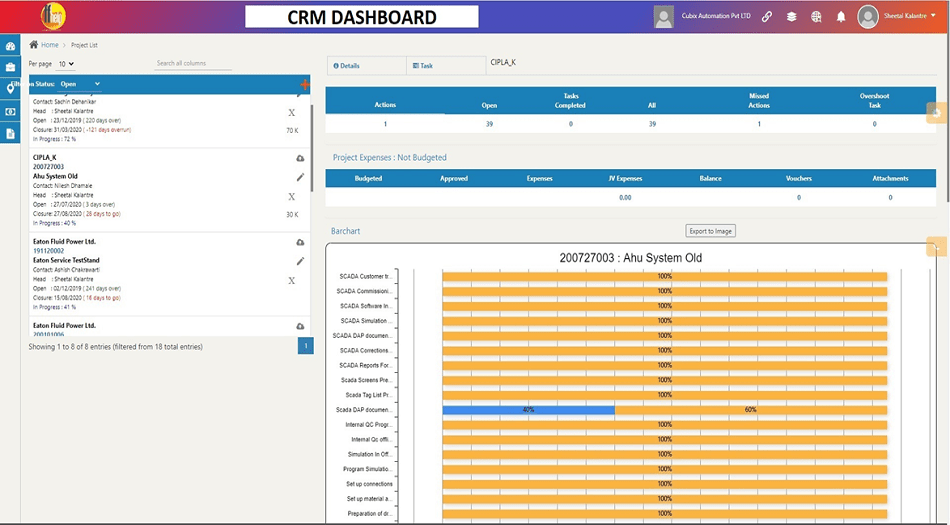This screenshot has height=525, width=950.
Task: Click 'Project Expenses : Not Budgeted' heading
Action: pos(390,157)
